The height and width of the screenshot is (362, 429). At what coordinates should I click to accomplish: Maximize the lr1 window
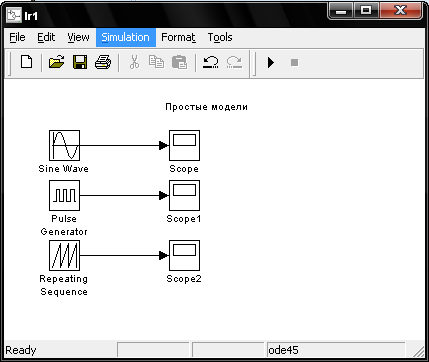366,11
